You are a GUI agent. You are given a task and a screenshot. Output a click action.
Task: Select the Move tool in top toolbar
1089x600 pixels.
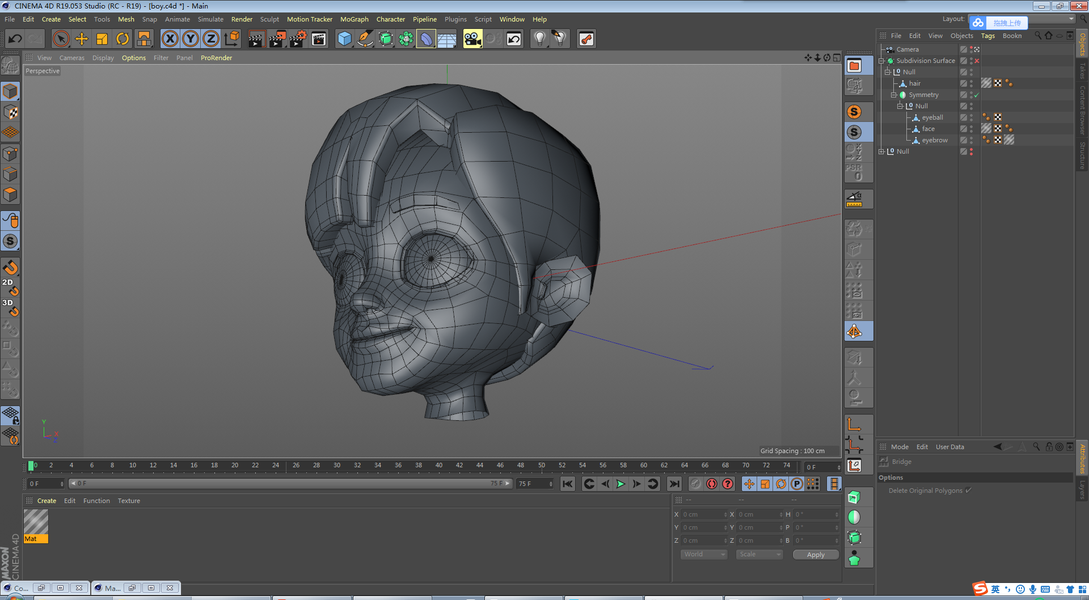[81, 39]
